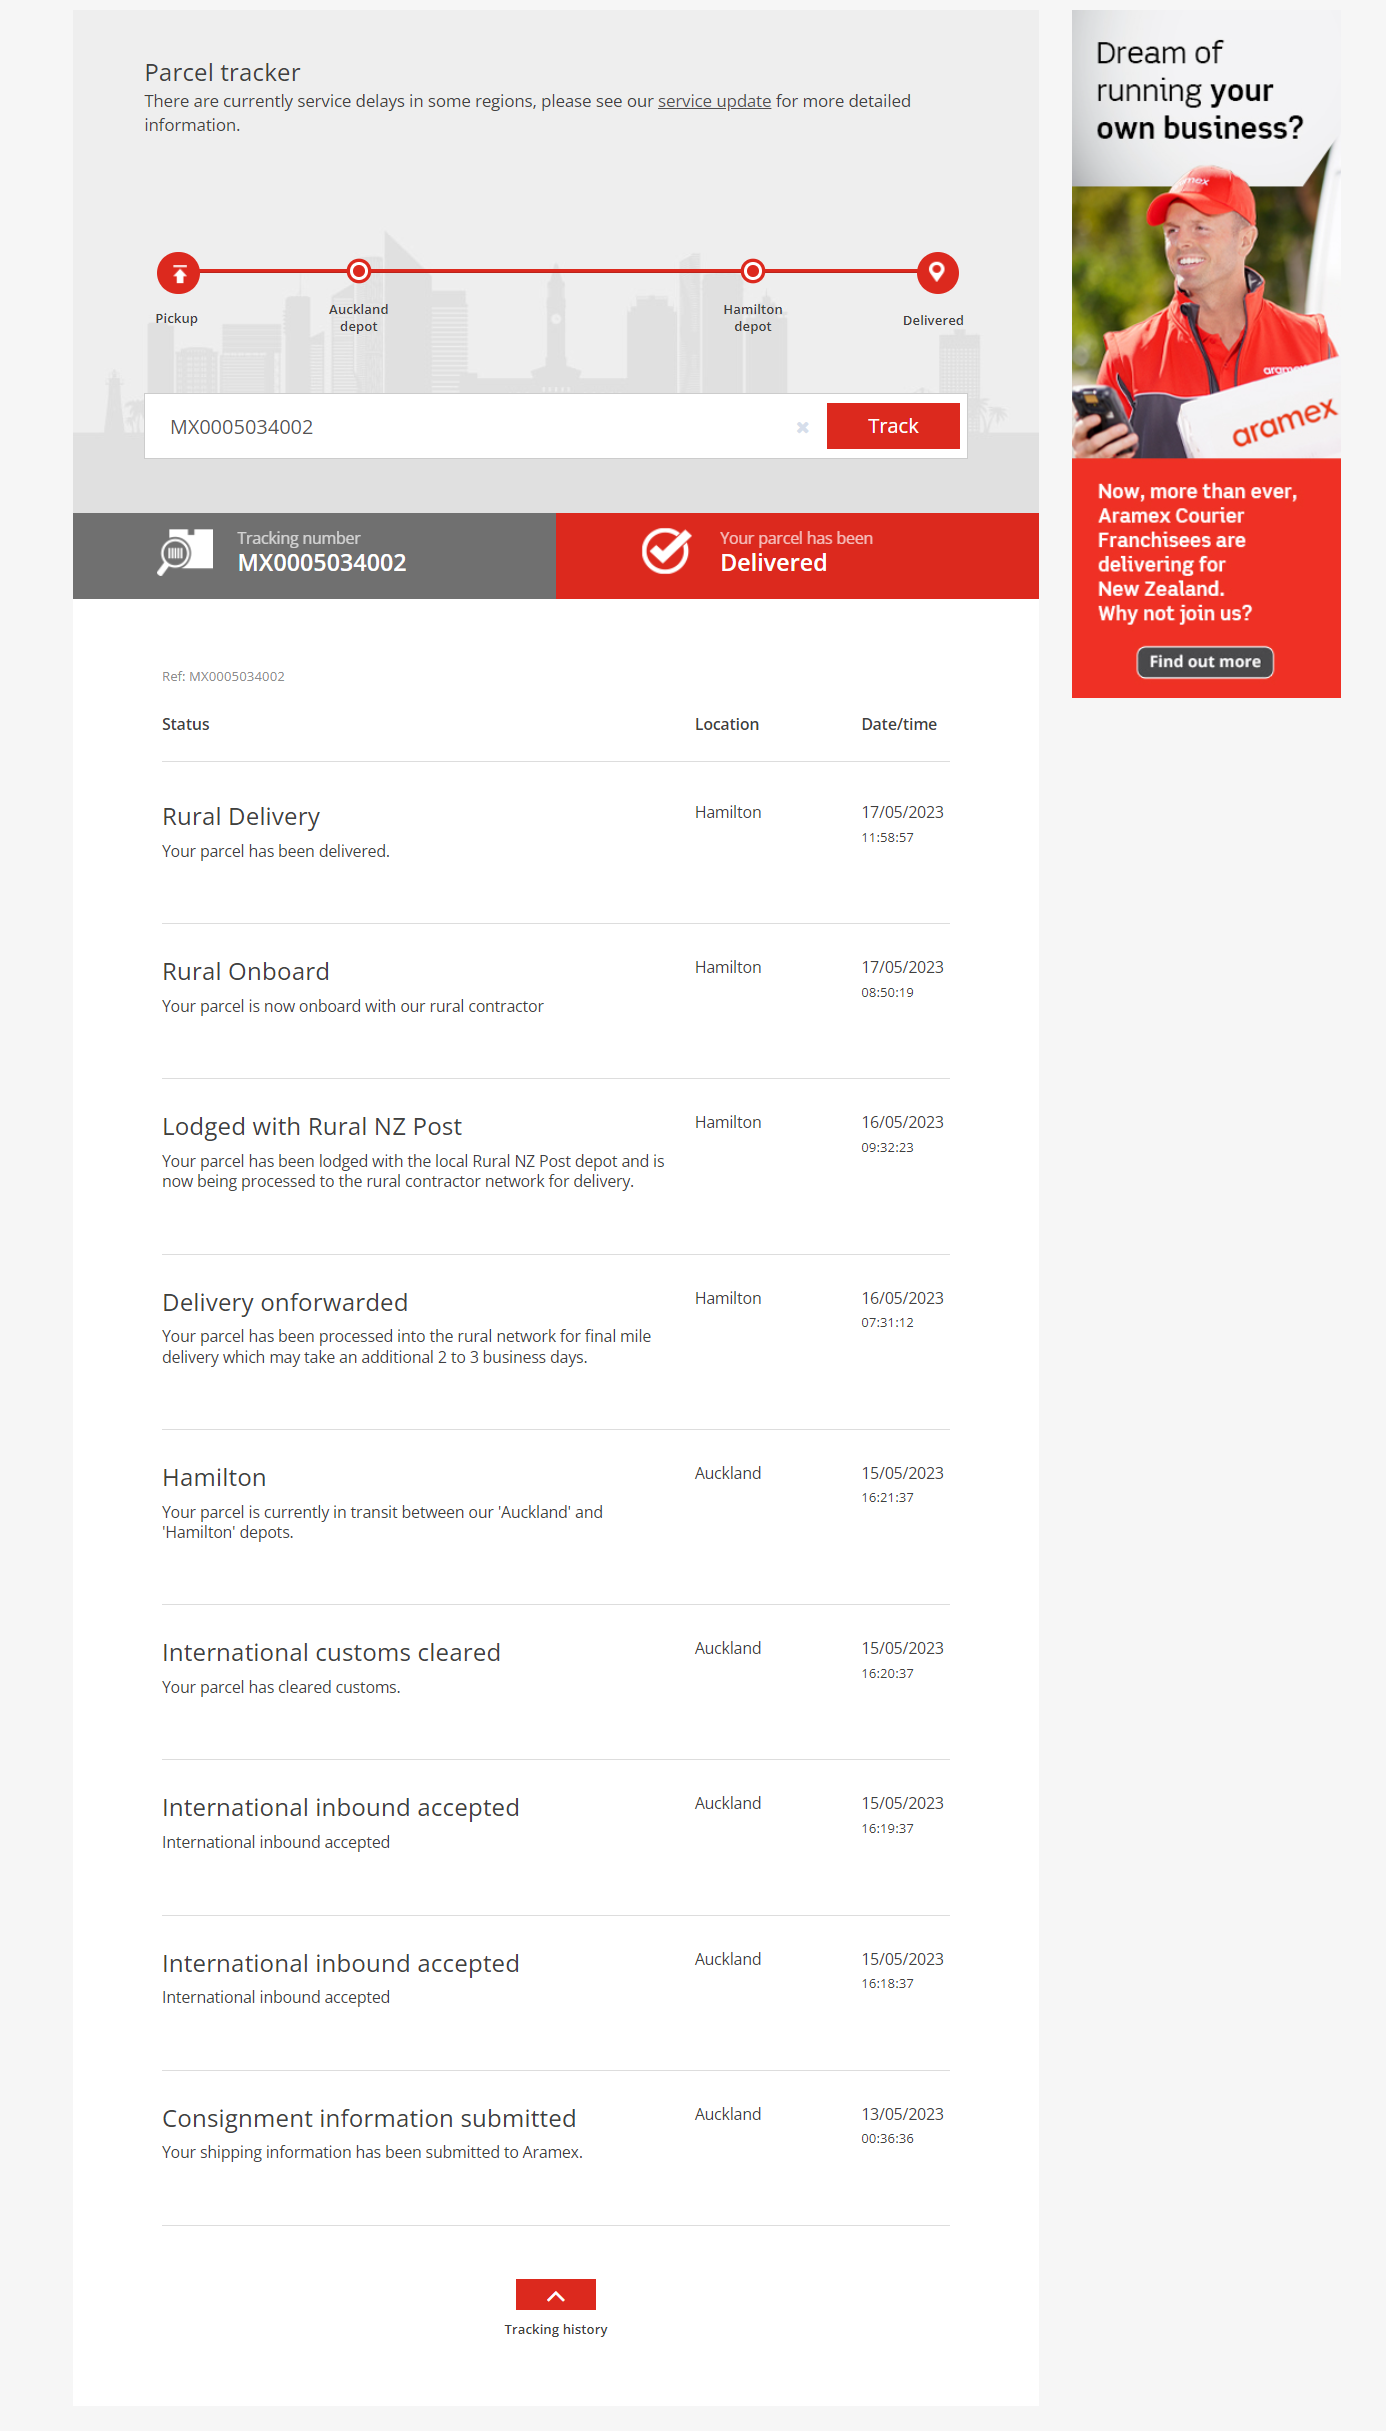The height and width of the screenshot is (2431, 1386).
Task: Click the Status column header
Action: (186, 724)
